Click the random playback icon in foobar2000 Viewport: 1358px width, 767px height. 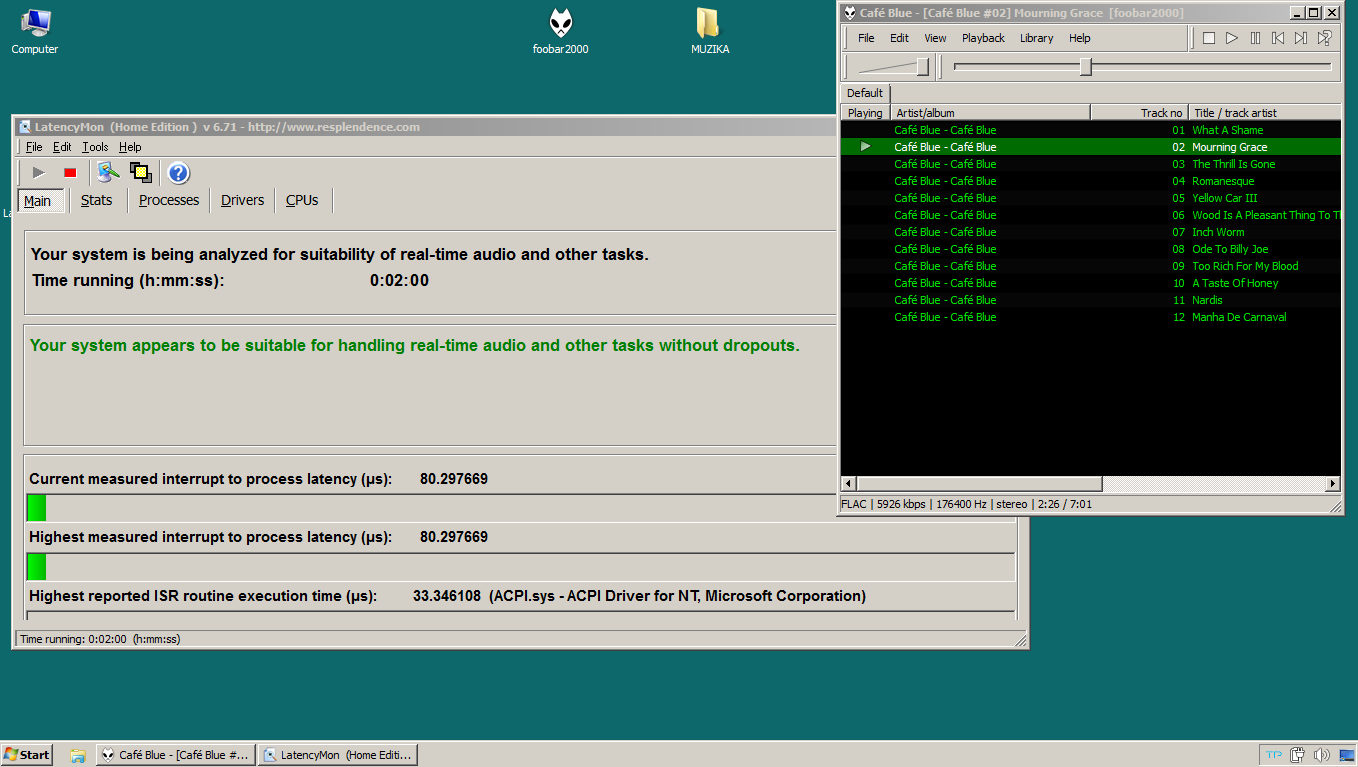(1324, 38)
